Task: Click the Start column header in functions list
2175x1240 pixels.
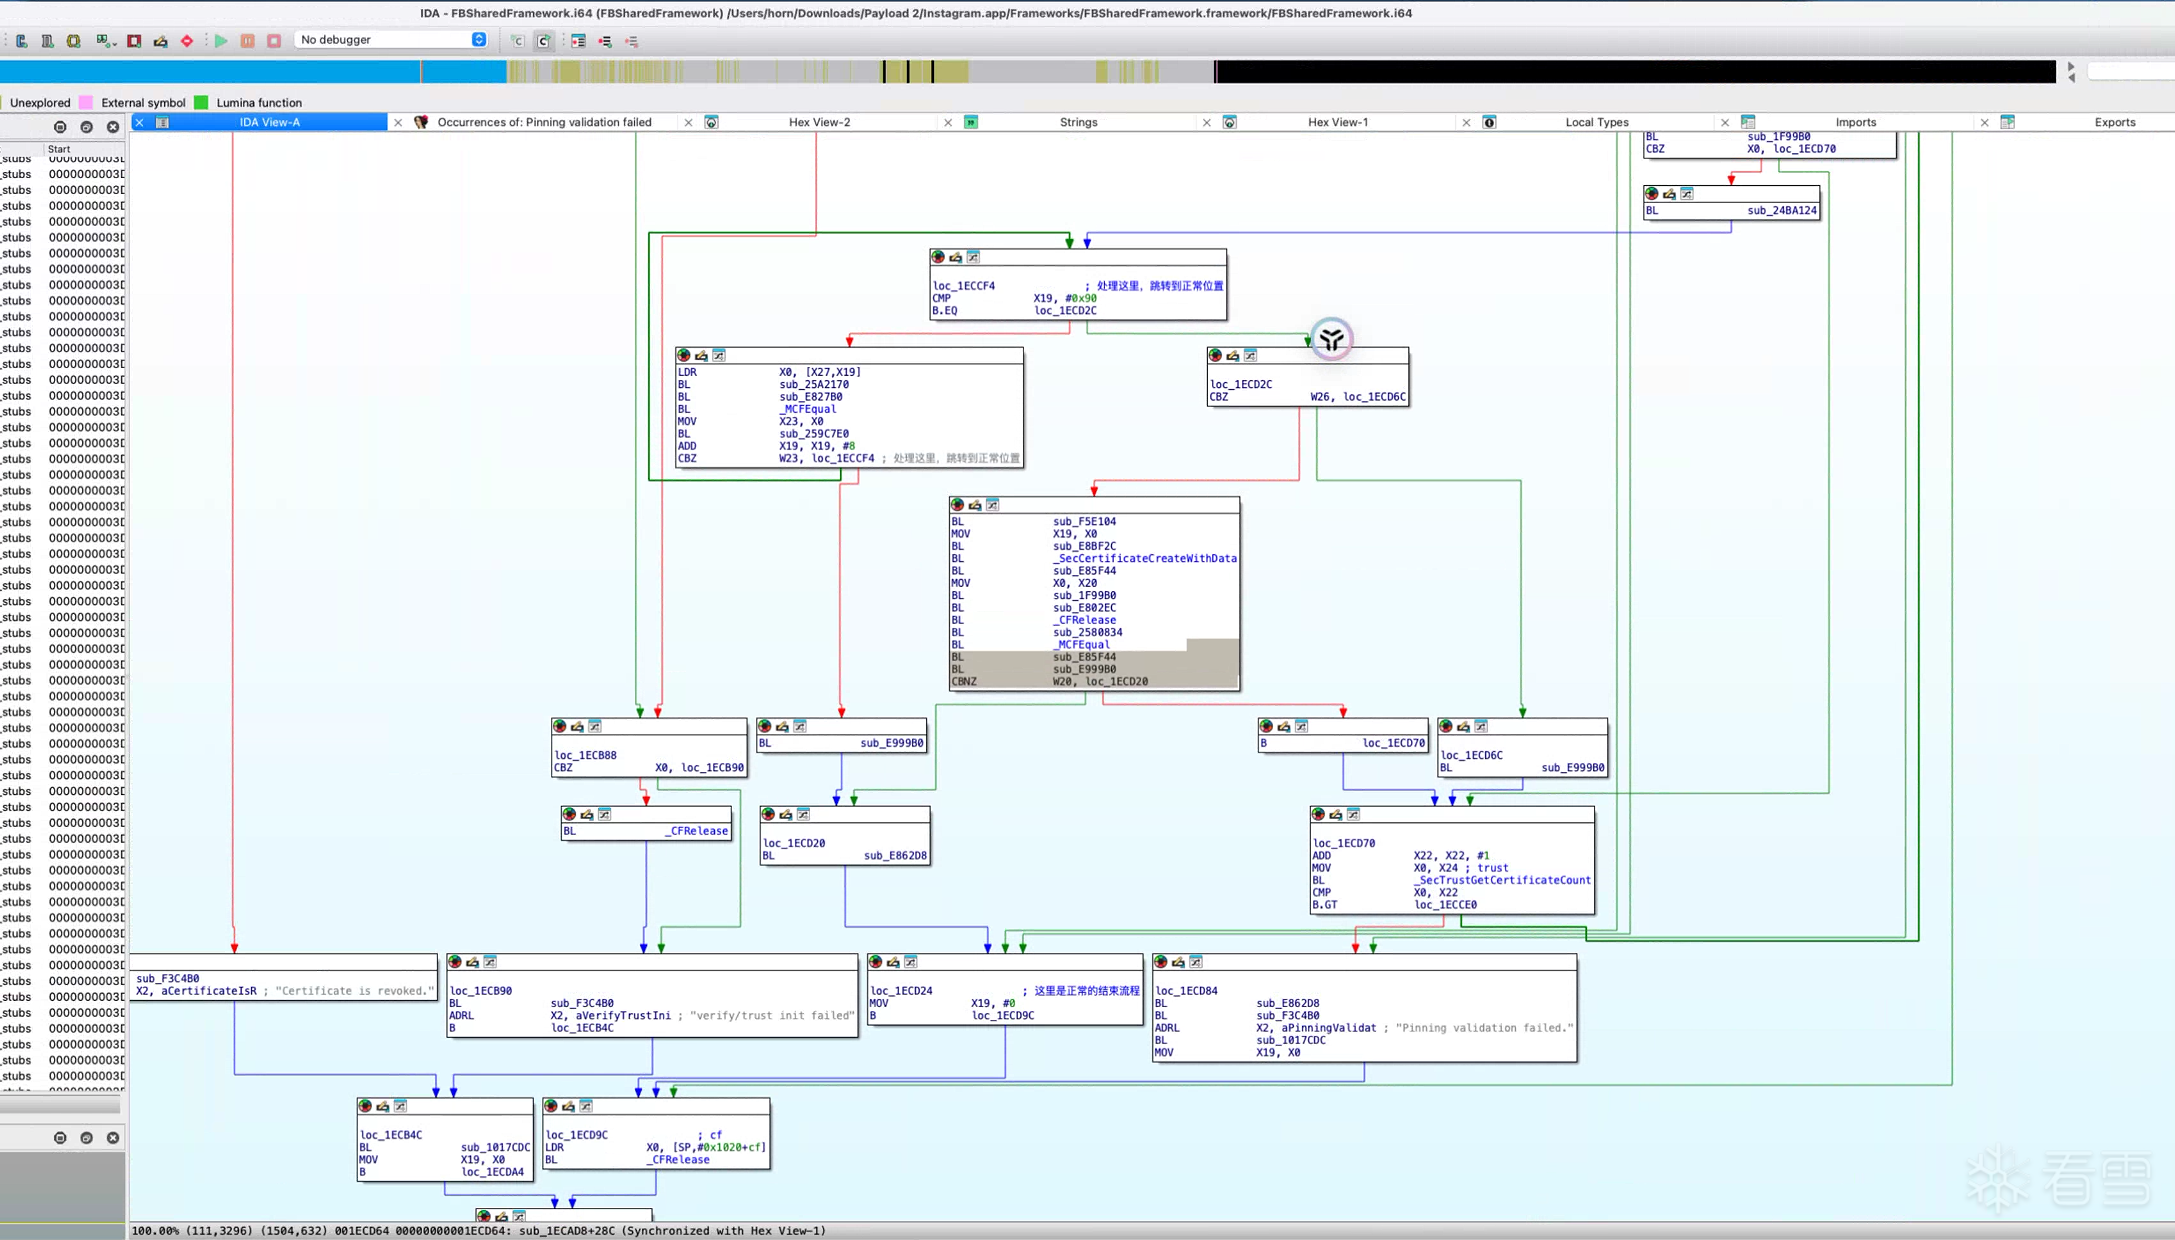Action: pyautogui.click(x=60, y=149)
